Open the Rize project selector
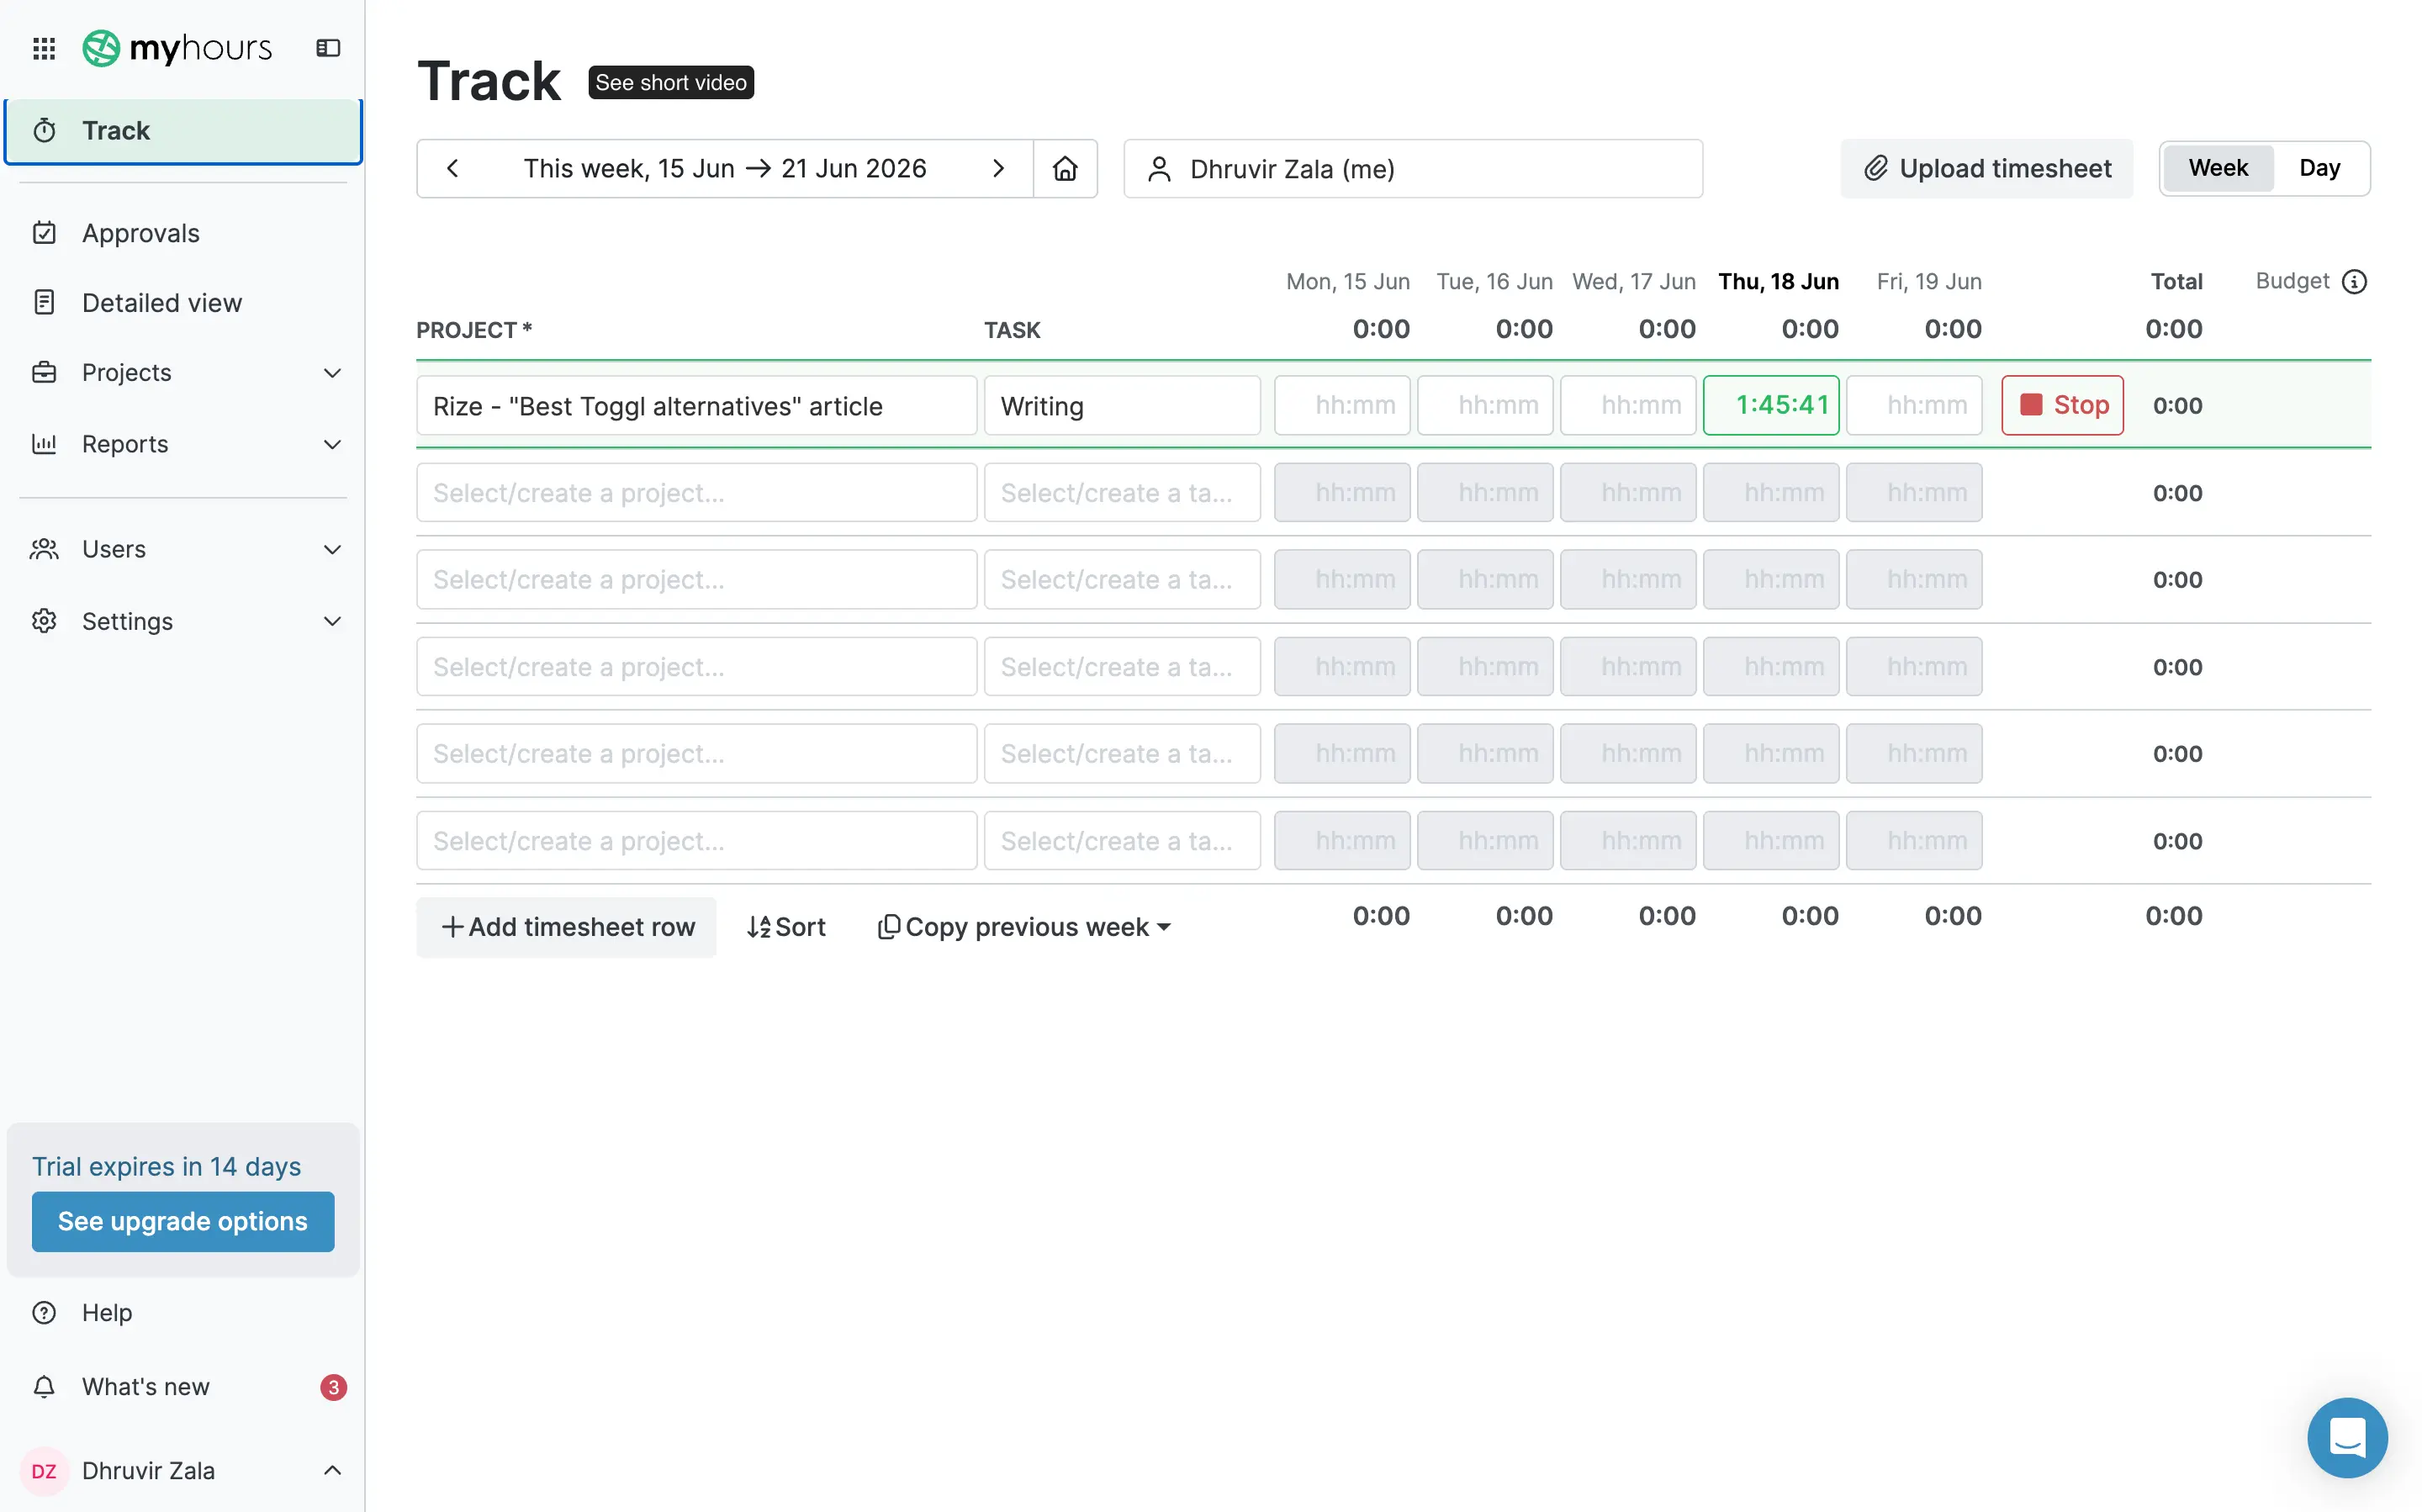Image resolution: width=2422 pixels, height=1512 pixels. point(696,405)
